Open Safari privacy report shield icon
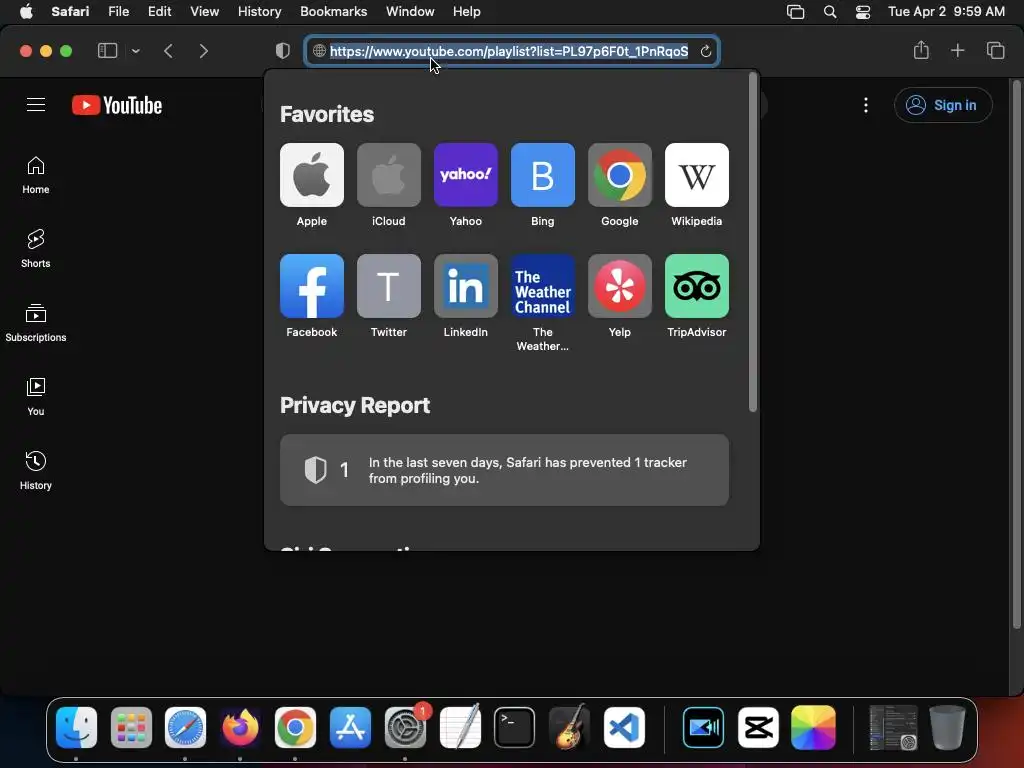Image resolution: width=1024 pixels, height=768 pixels. click(x=283, y=51)
